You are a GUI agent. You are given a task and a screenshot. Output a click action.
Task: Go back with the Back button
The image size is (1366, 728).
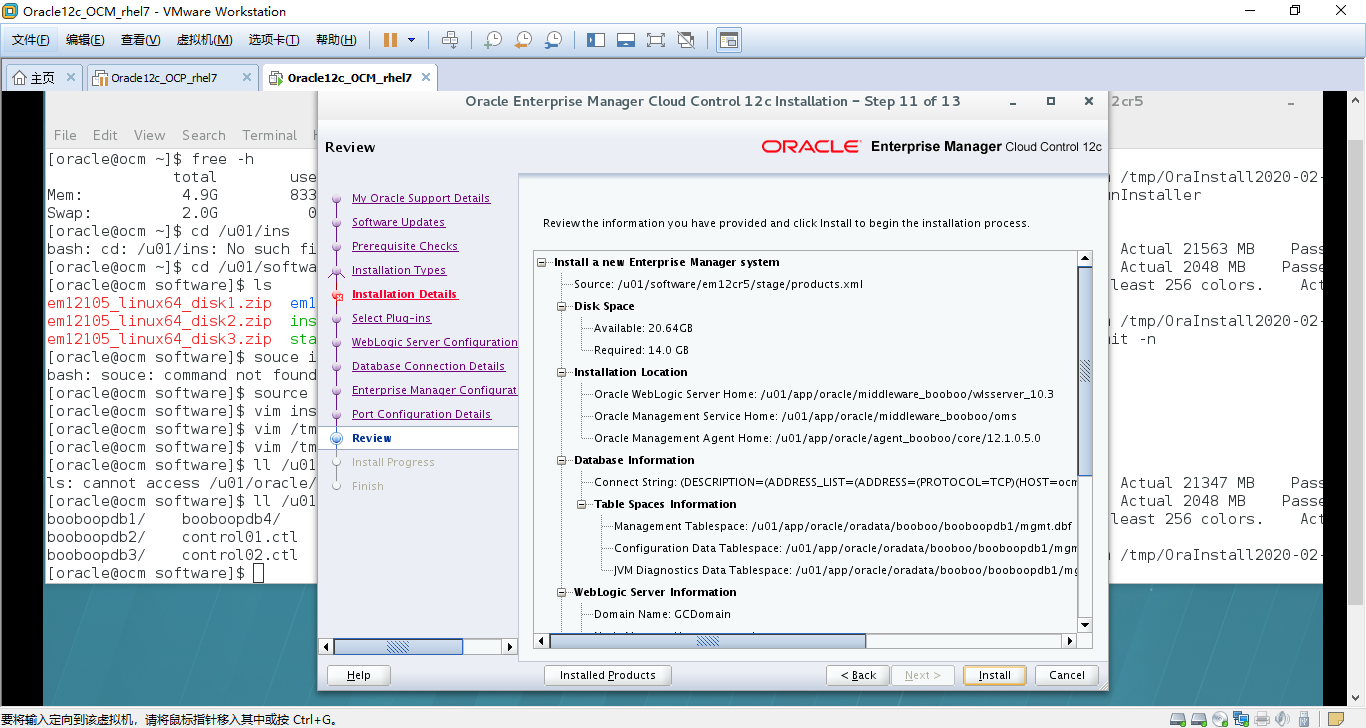tap(858, 675)
